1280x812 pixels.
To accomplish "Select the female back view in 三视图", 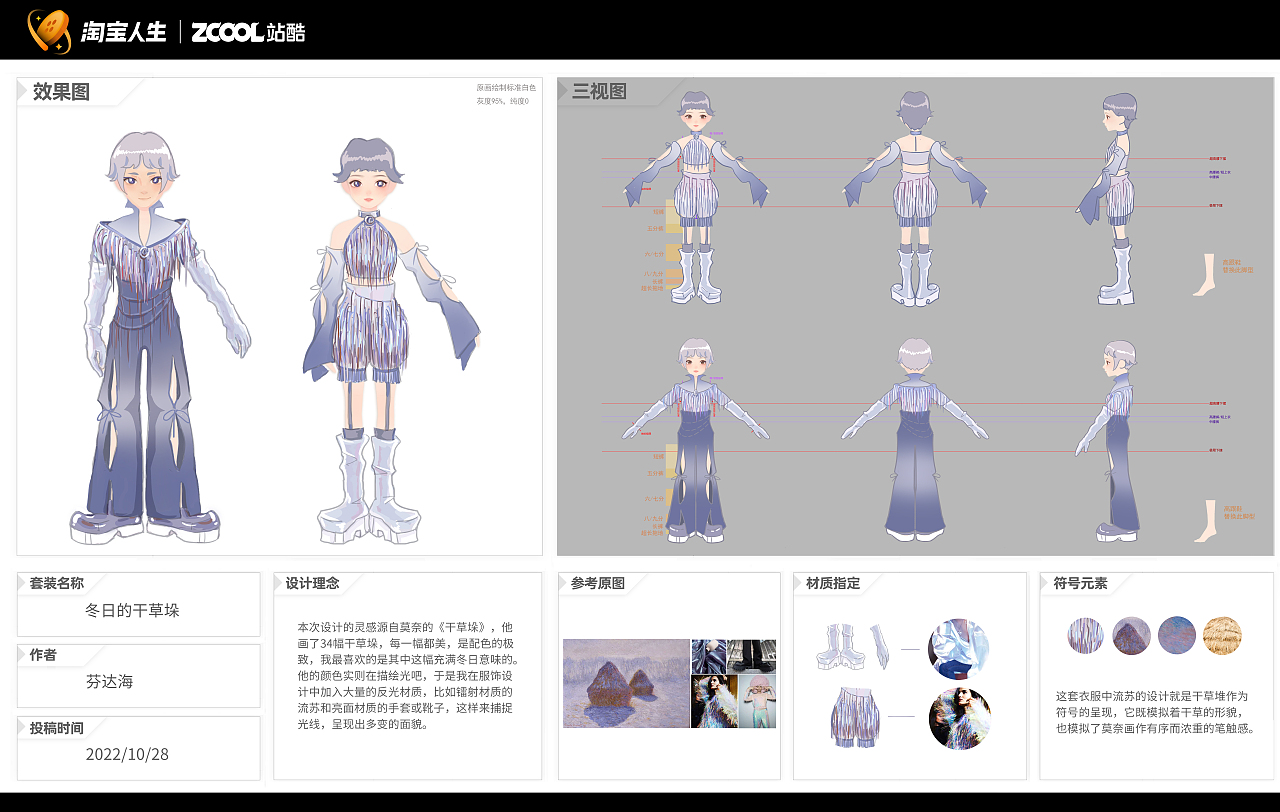I will pos(915,198).
